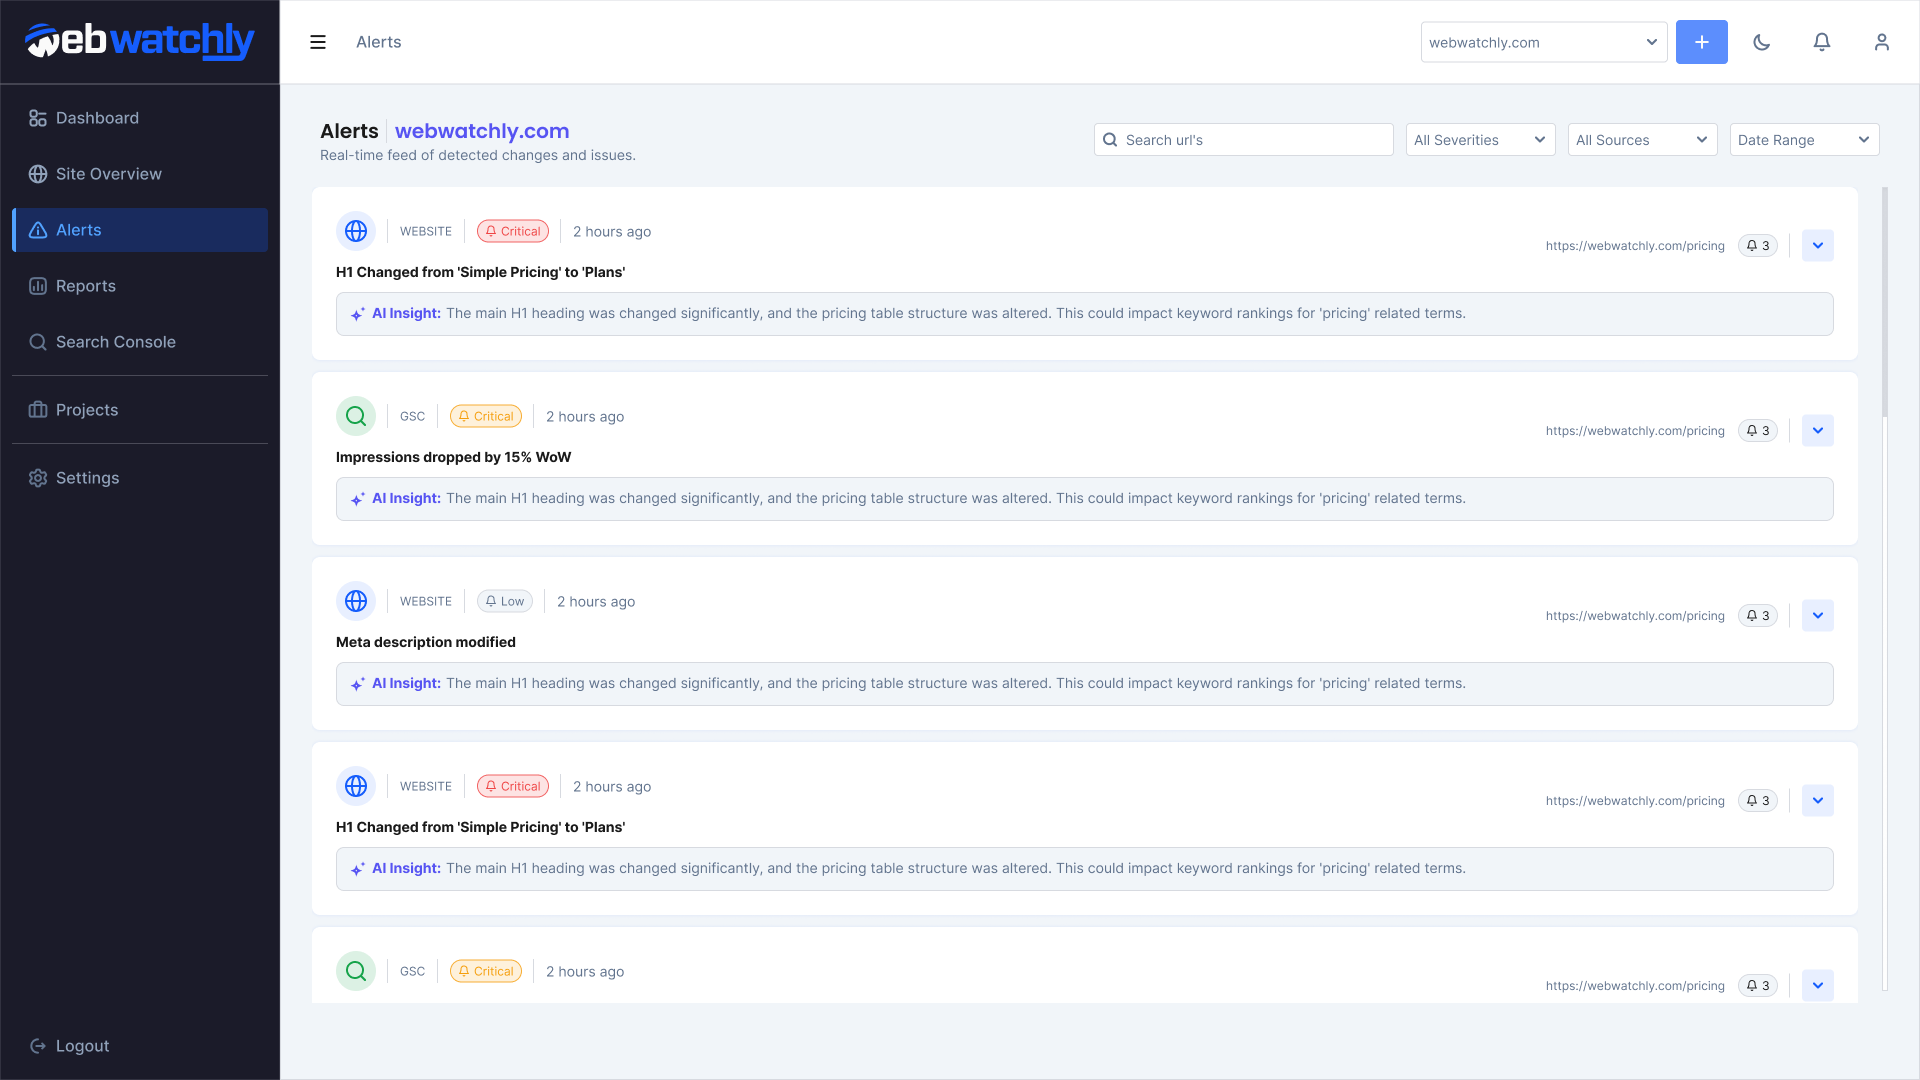
Task: Click Logout at the sidebar bottom
Action: (82, 1046)
